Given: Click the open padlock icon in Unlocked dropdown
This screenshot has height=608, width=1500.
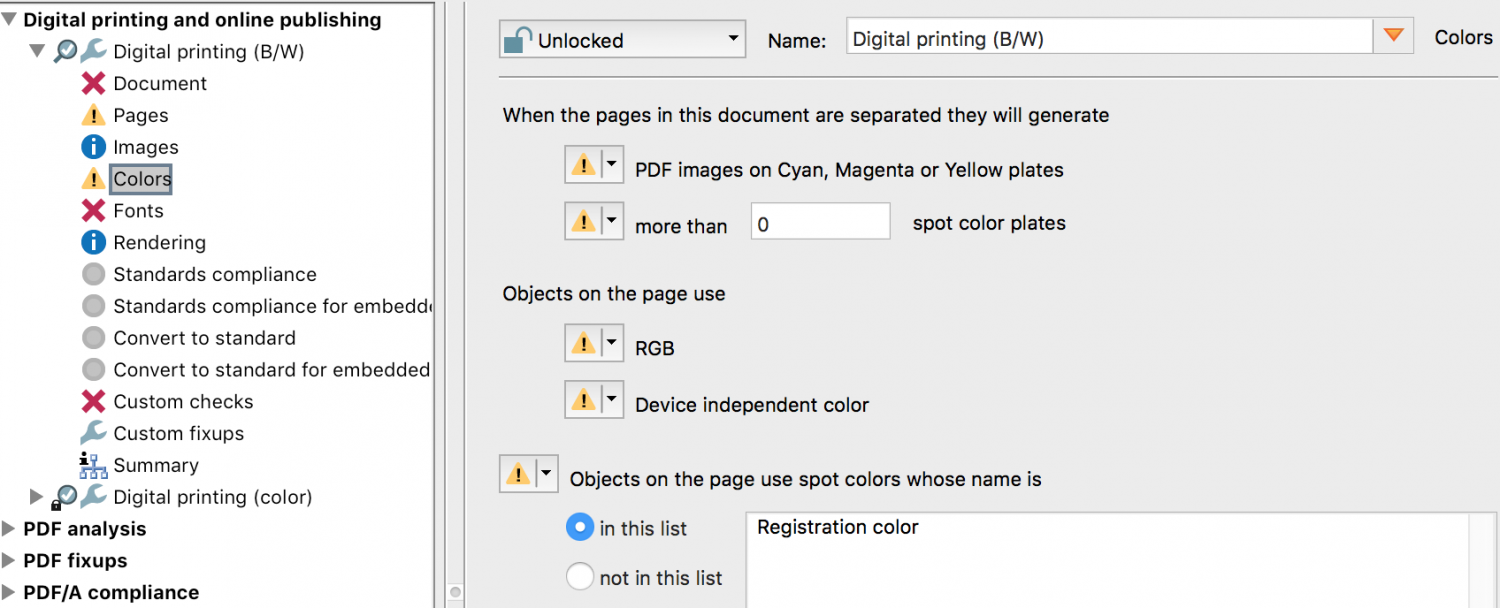Looking at the screenshot, I should pyautogui.click(x=518, y=41).
